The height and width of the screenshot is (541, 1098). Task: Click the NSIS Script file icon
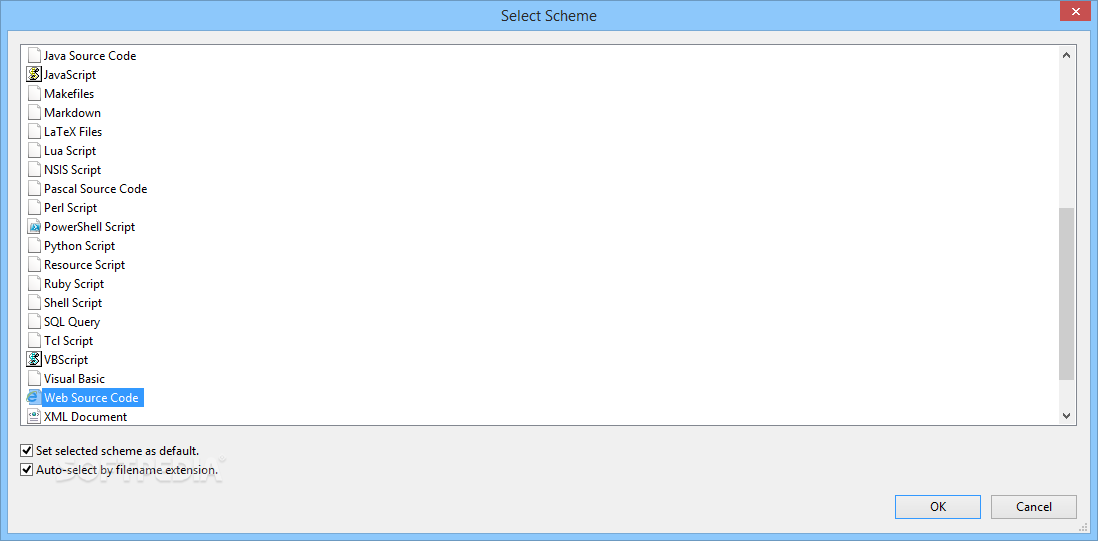[x=34, y=169]
